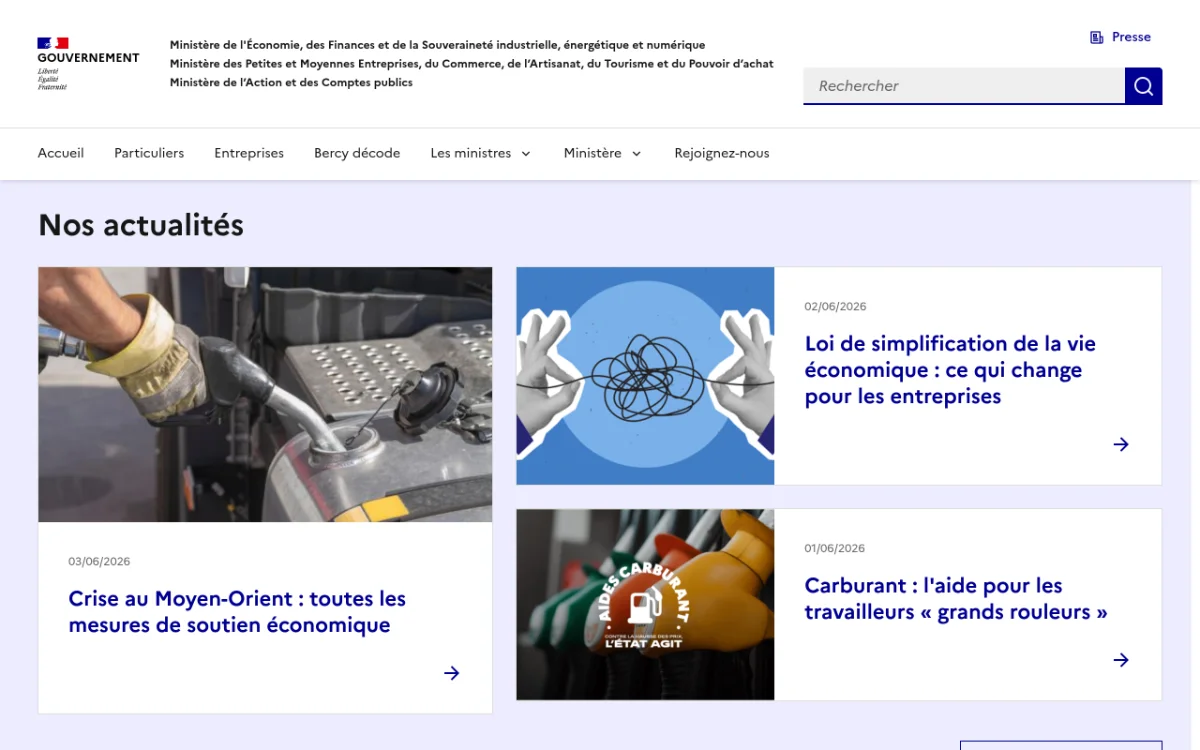Click the arrow on the Loi de simplification card
Image resolution: width=1200 pixels, height=750 pixels.
point(1121,444)
